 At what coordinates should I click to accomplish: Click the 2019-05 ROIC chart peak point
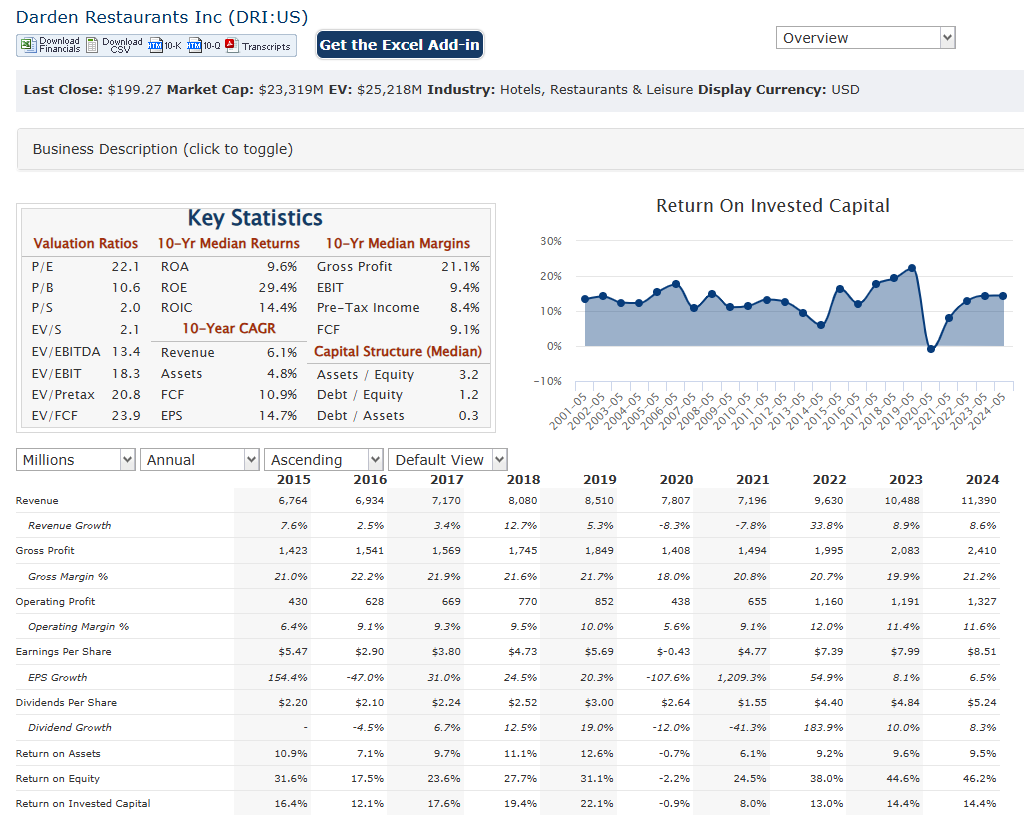(912, 268)
